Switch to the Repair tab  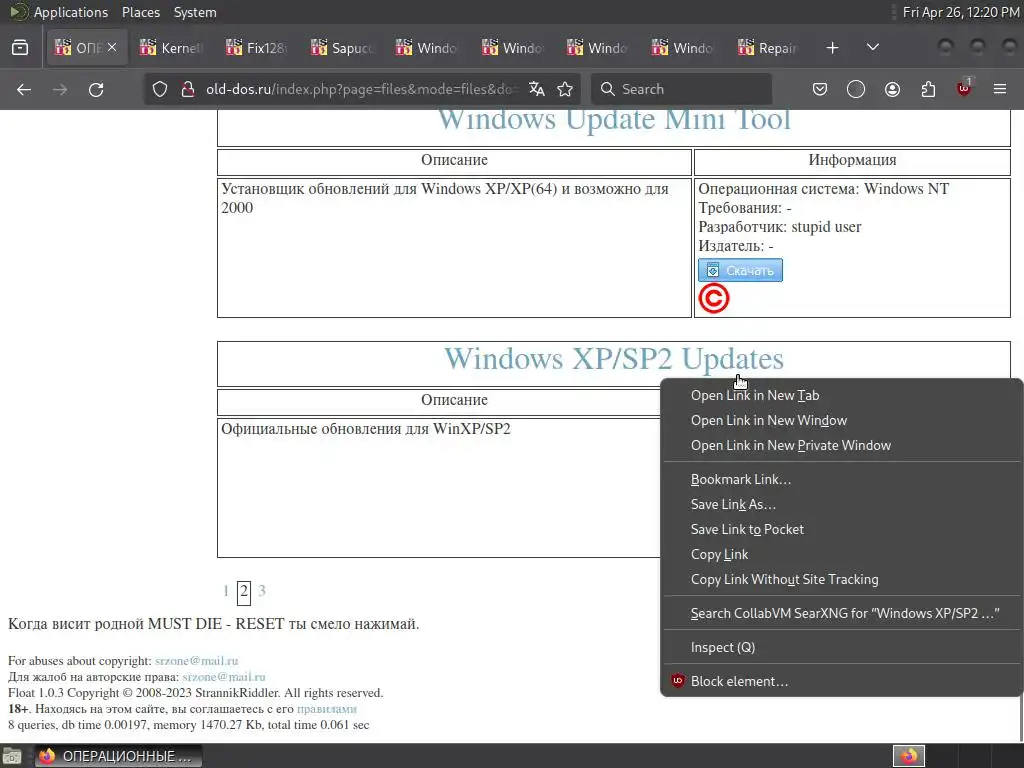769,48
